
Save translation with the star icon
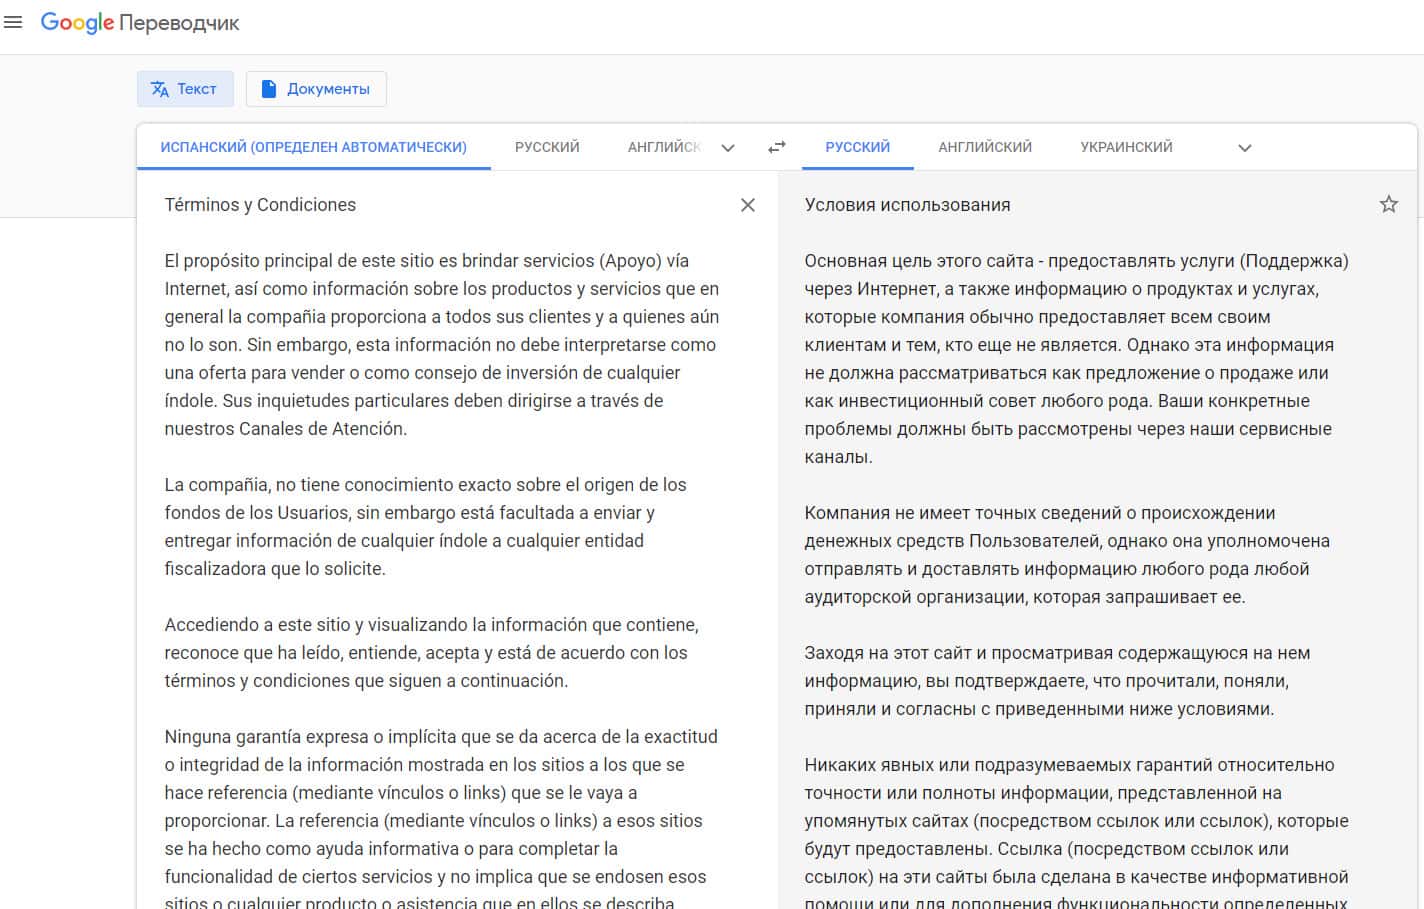1388,205
